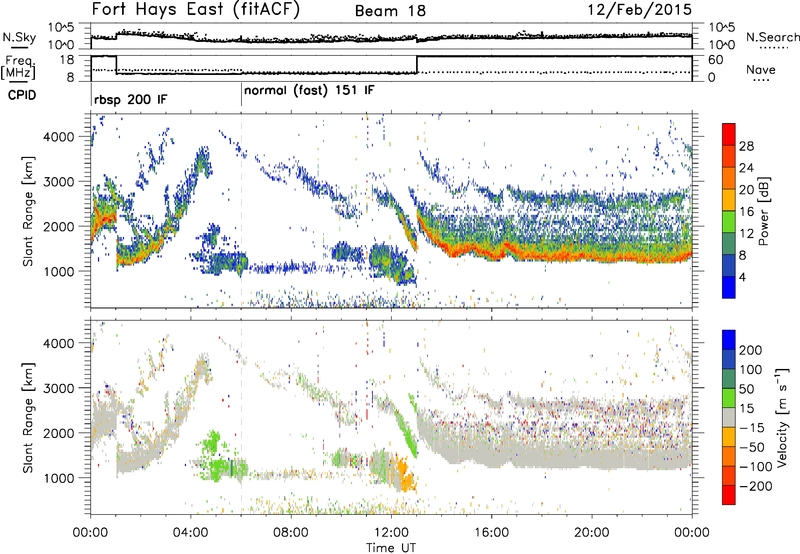Click the '4000' tick on power panel
The image size is (800, 554).
(58, 137)
